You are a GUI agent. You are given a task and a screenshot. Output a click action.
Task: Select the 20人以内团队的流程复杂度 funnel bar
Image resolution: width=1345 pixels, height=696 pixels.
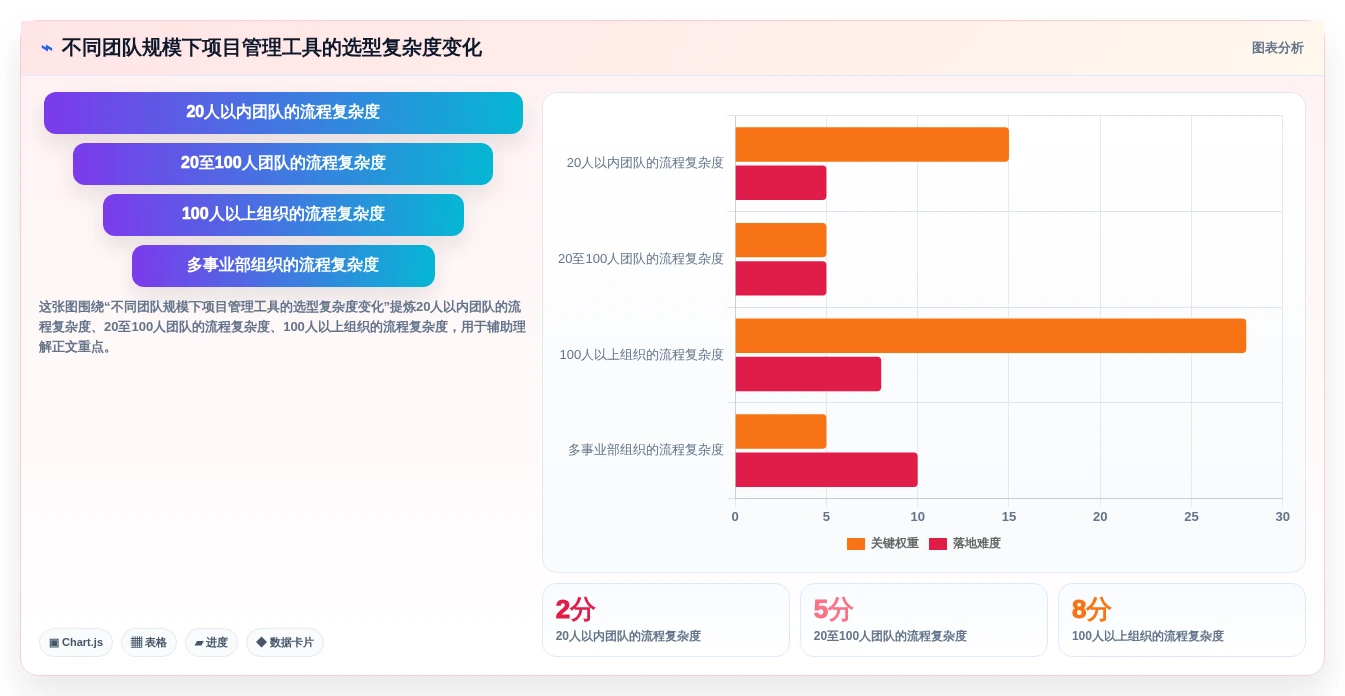click(283, 113)
